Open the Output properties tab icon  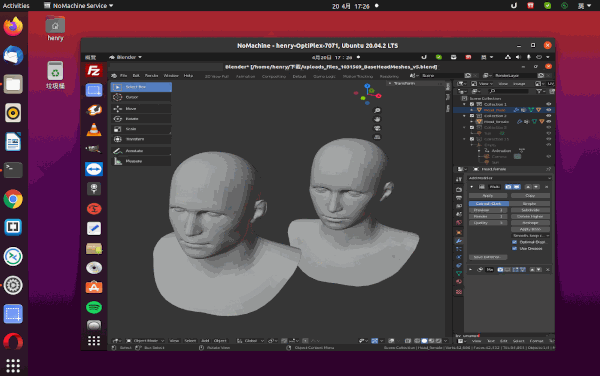(x=459, y=198)
